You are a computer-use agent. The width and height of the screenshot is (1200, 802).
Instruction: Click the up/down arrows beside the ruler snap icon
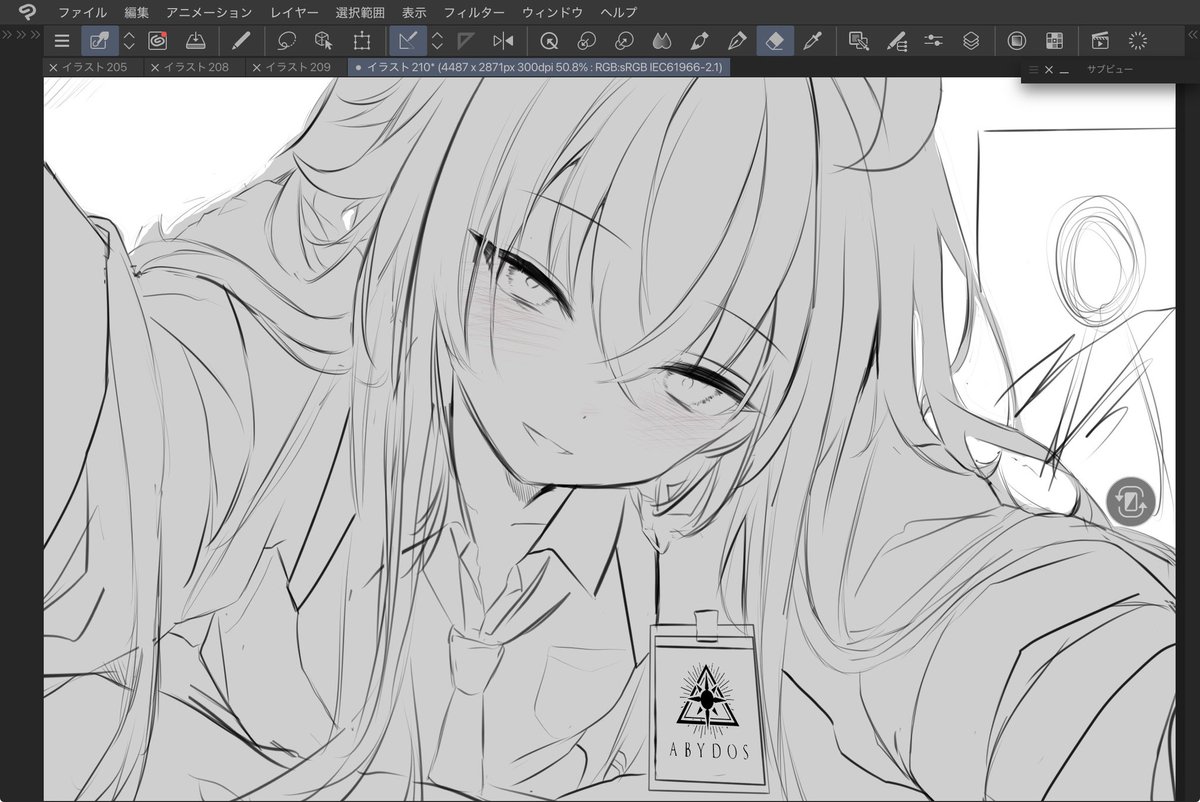tap(437, 41)
